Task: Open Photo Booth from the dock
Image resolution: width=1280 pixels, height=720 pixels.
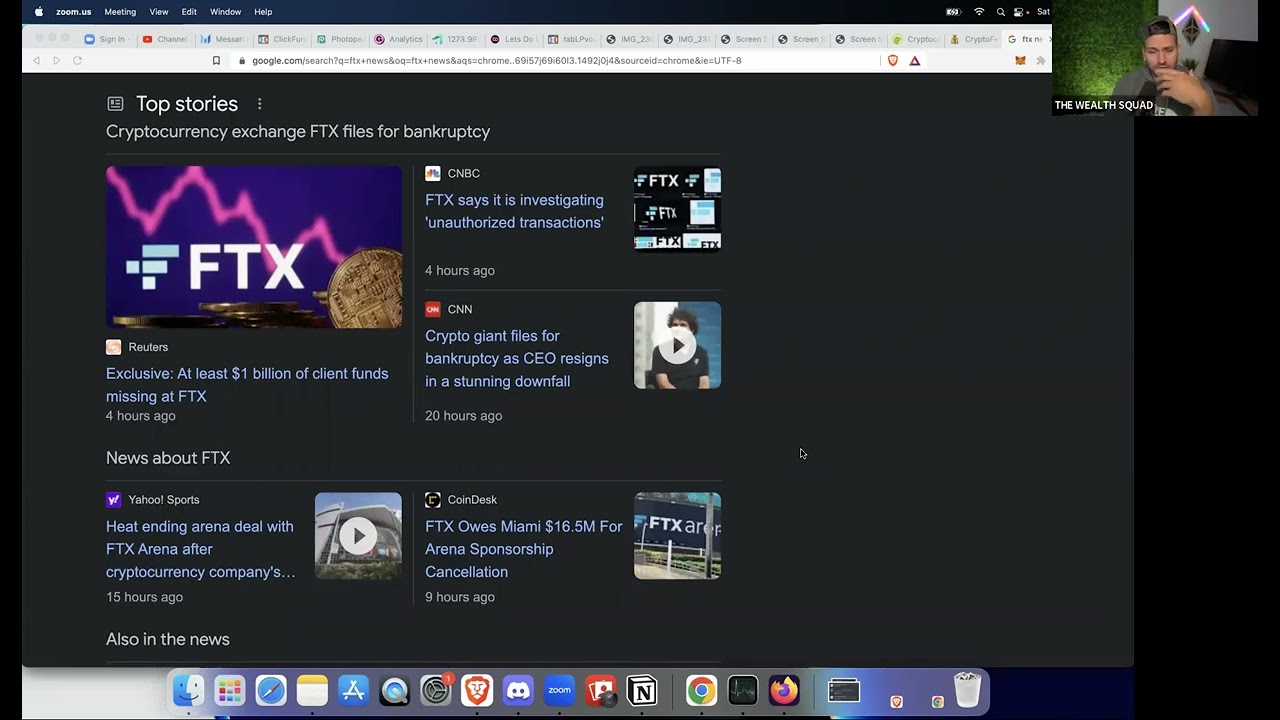Action: (600, 691)
